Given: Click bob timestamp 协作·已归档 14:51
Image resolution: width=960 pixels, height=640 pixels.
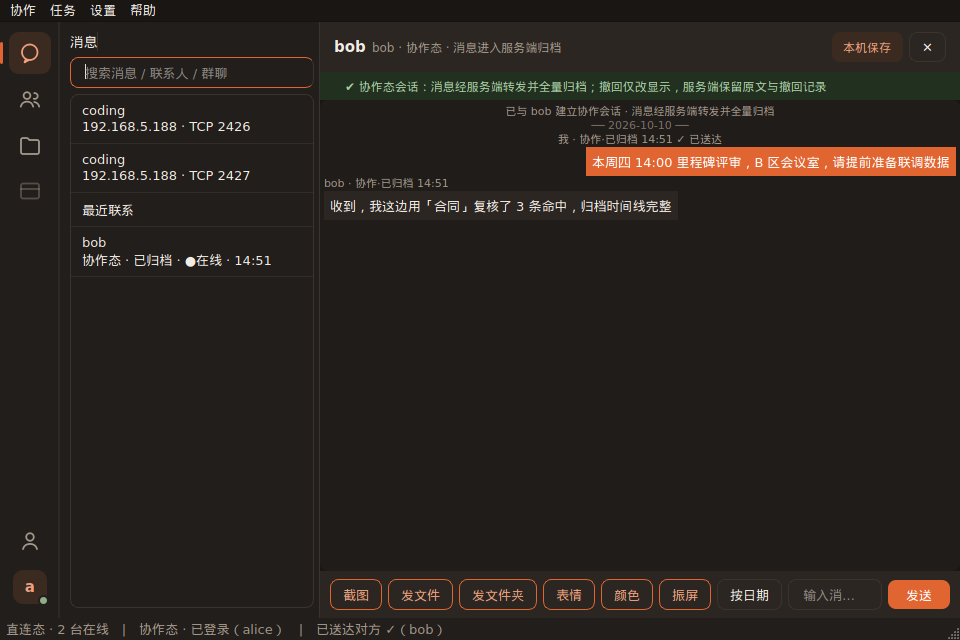Looking at the screenshot, I should click(386, 183).
